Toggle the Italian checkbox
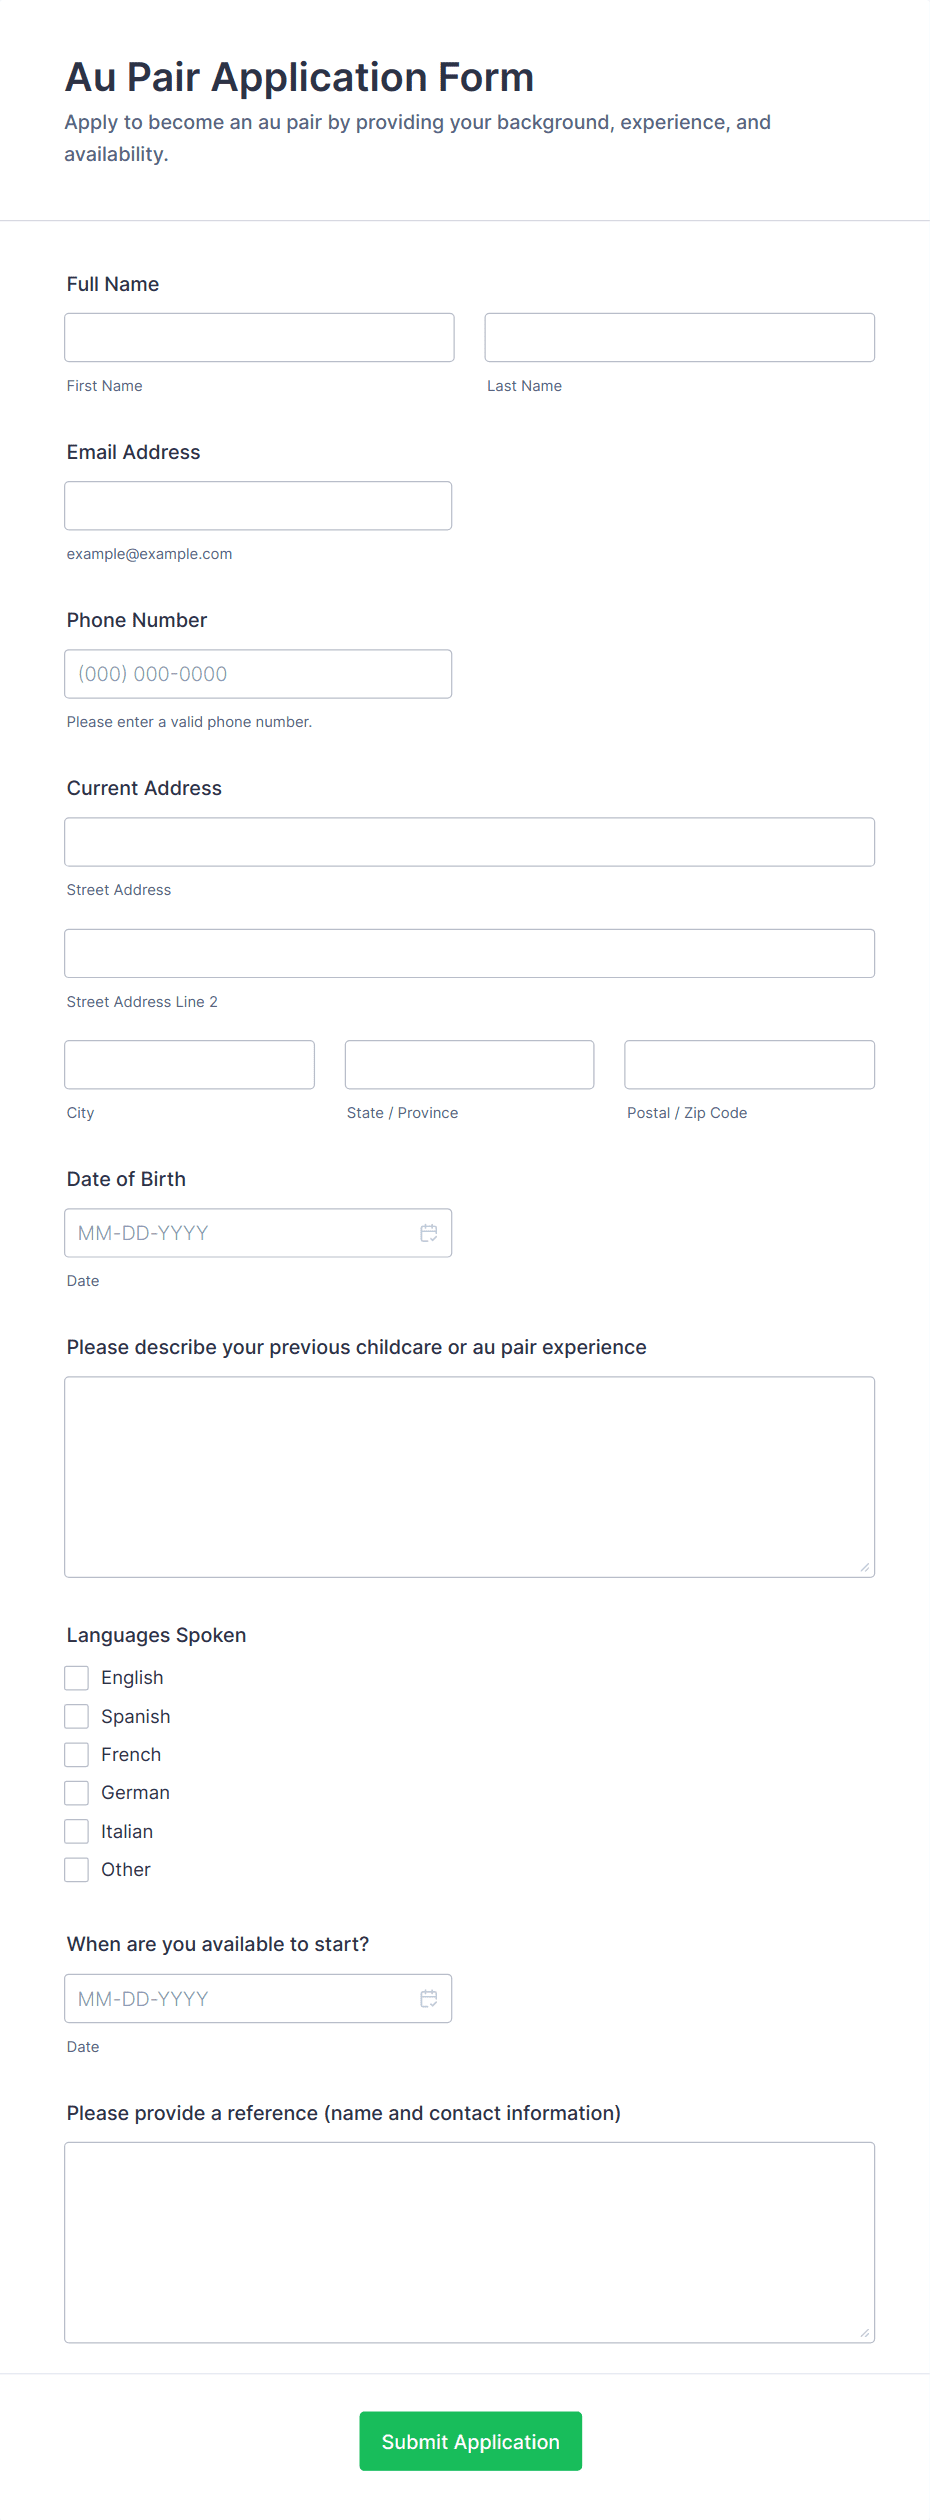The width and height of the screenshot is (930, 2520). (x=77, y=1831)
